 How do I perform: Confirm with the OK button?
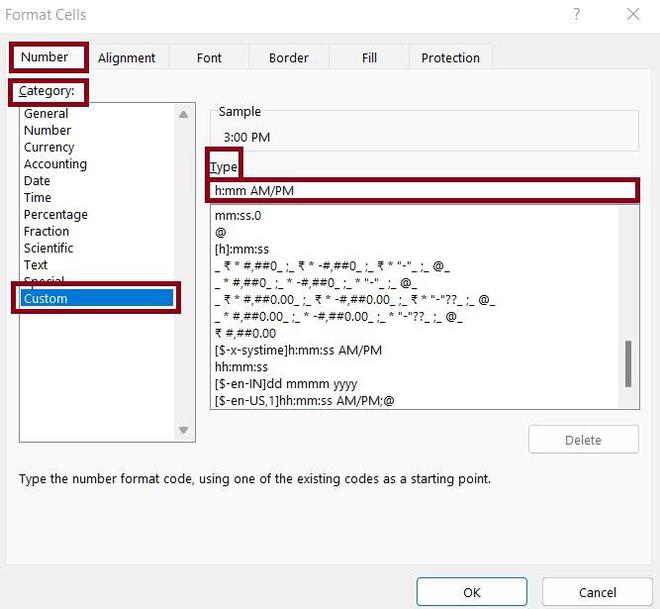pyautogui.click(x=472, y=592)
